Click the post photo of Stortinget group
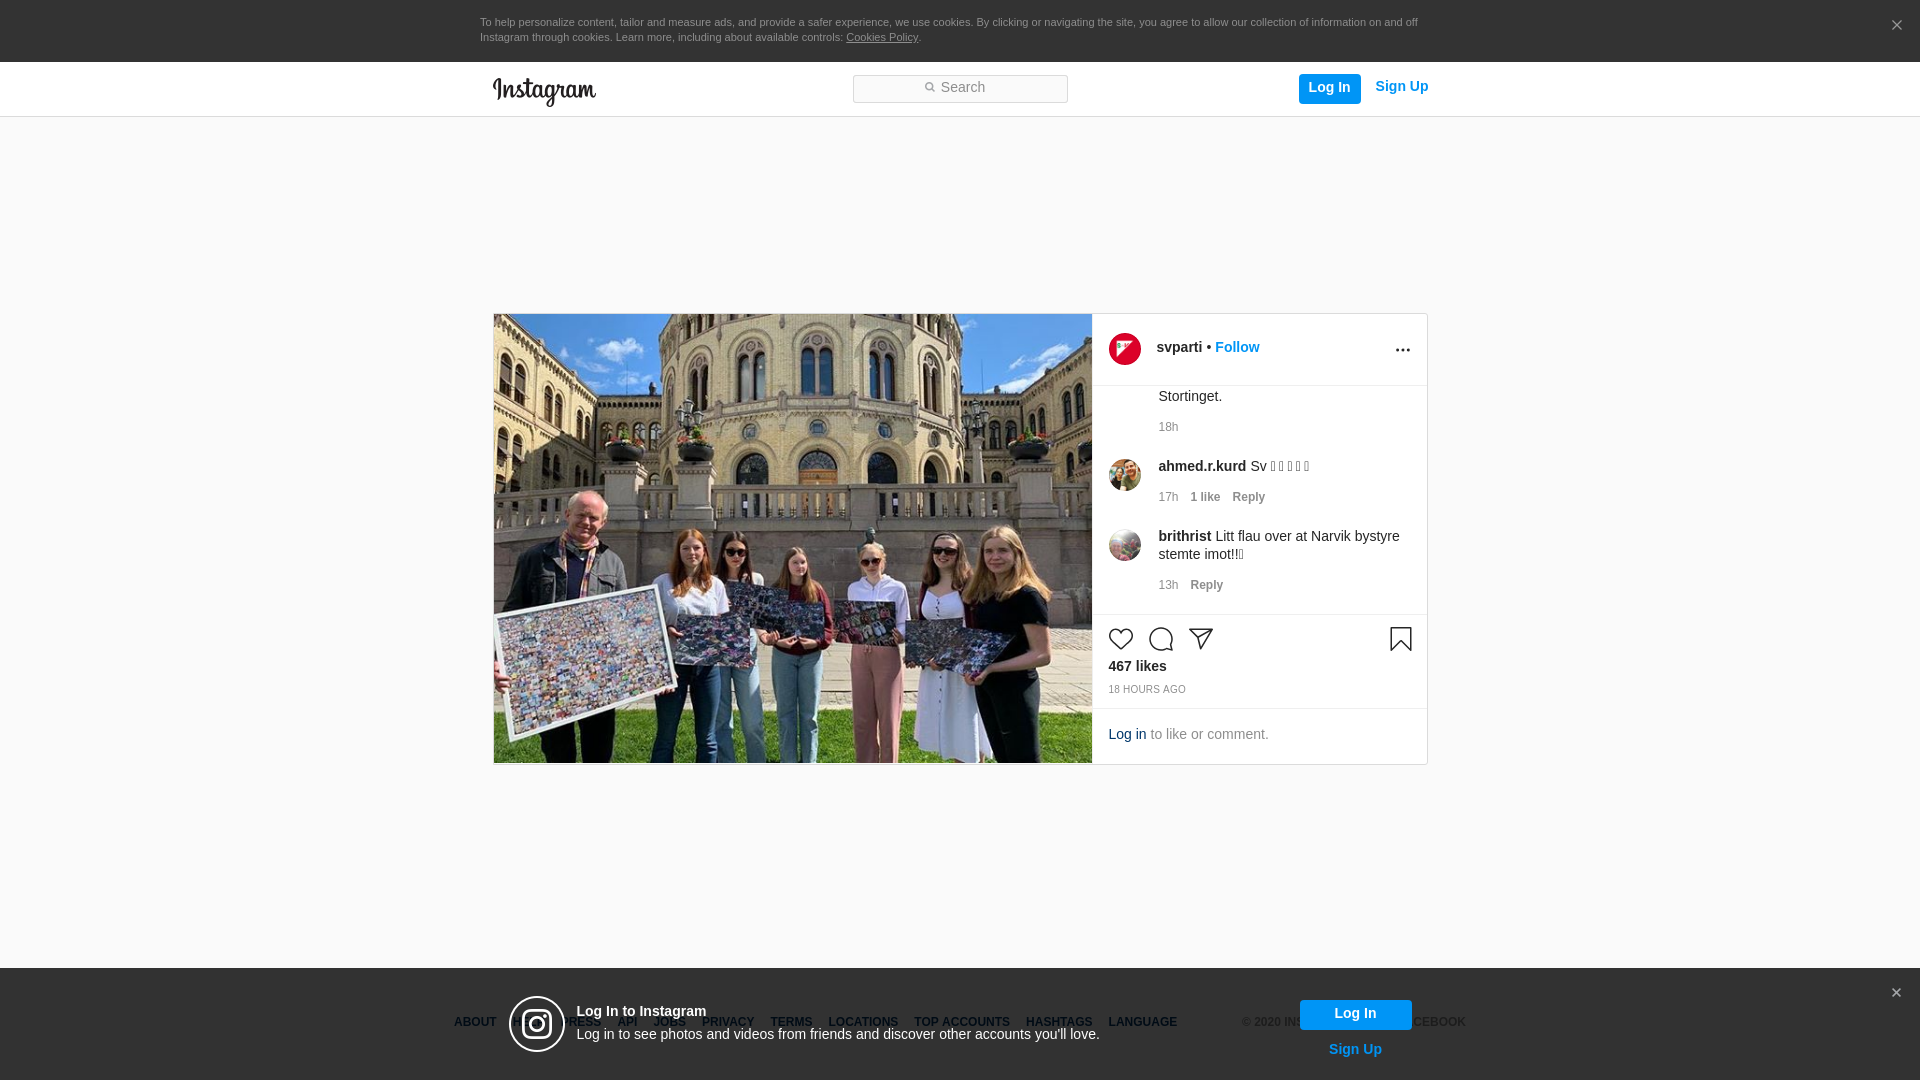1920x1080 pixels. 792,539
